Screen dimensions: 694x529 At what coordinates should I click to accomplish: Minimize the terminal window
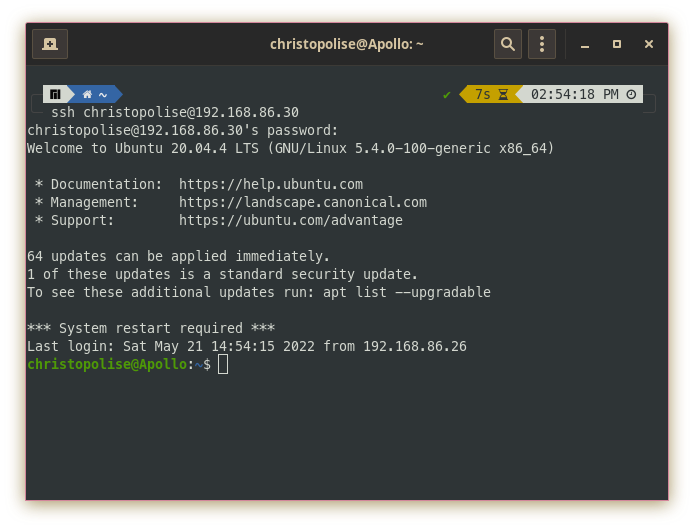coord(585,44)
